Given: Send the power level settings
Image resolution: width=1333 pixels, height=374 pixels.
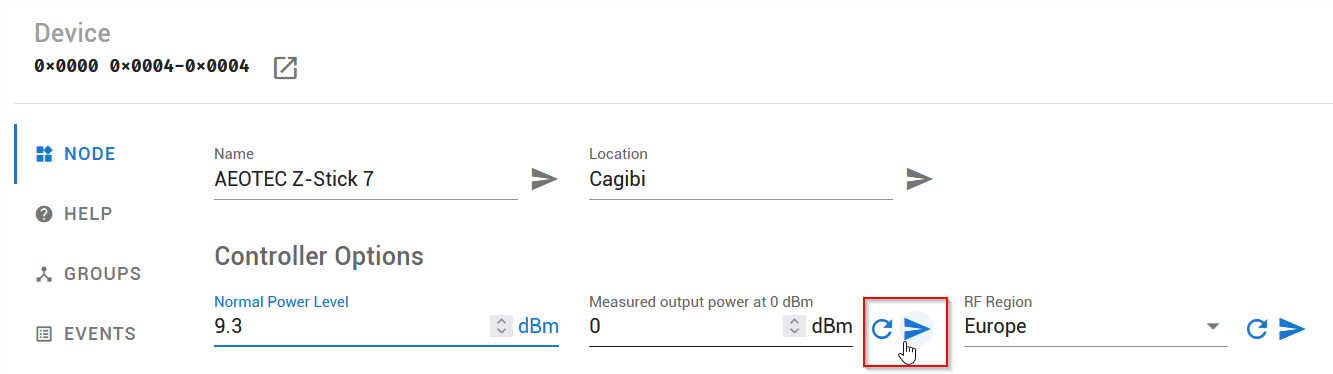Looking at the screenshot, I should click(x=917, y=328).
